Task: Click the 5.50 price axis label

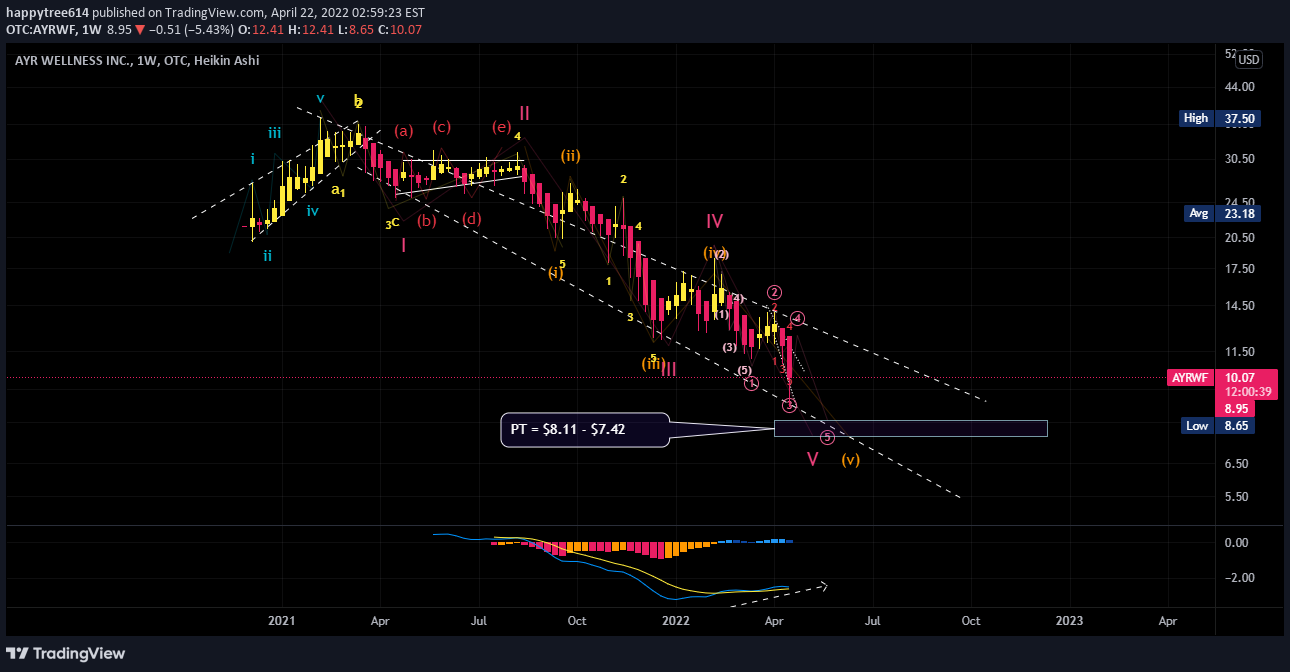Action: tap(1237, 497)
